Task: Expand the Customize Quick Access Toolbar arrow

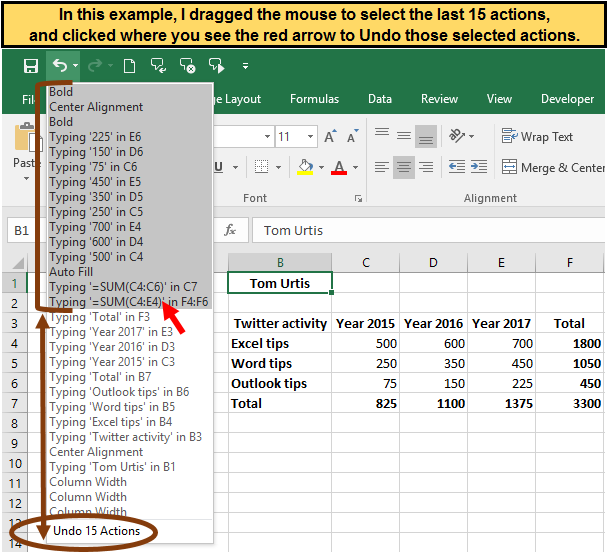Action: point(246,67)
